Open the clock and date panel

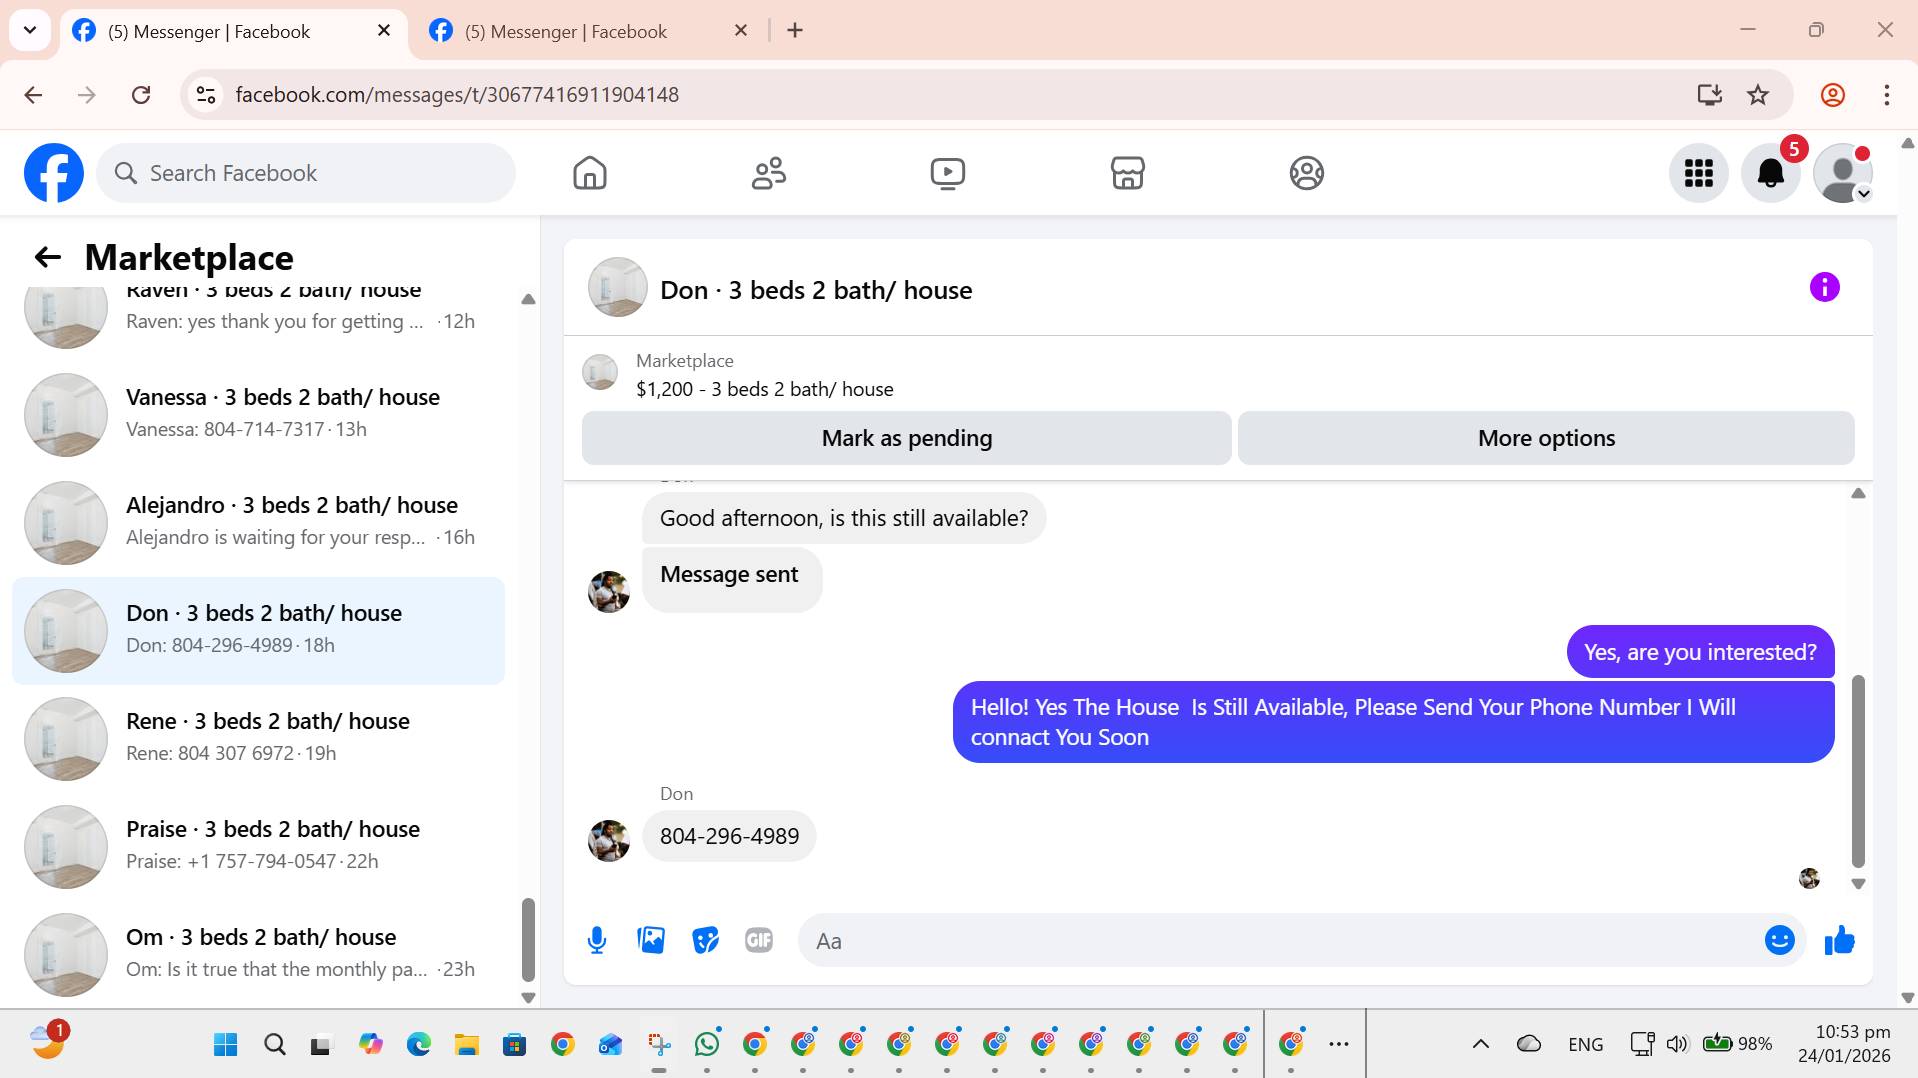1844,1044
